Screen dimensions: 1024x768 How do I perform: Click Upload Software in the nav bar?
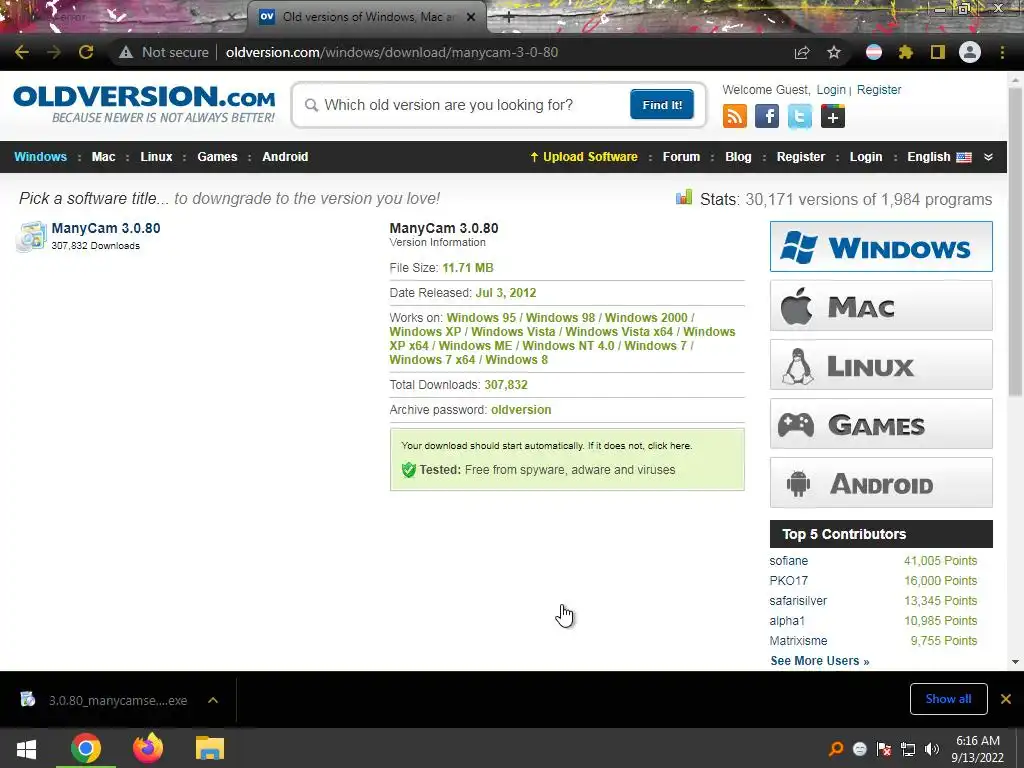(x=583, y=157)
